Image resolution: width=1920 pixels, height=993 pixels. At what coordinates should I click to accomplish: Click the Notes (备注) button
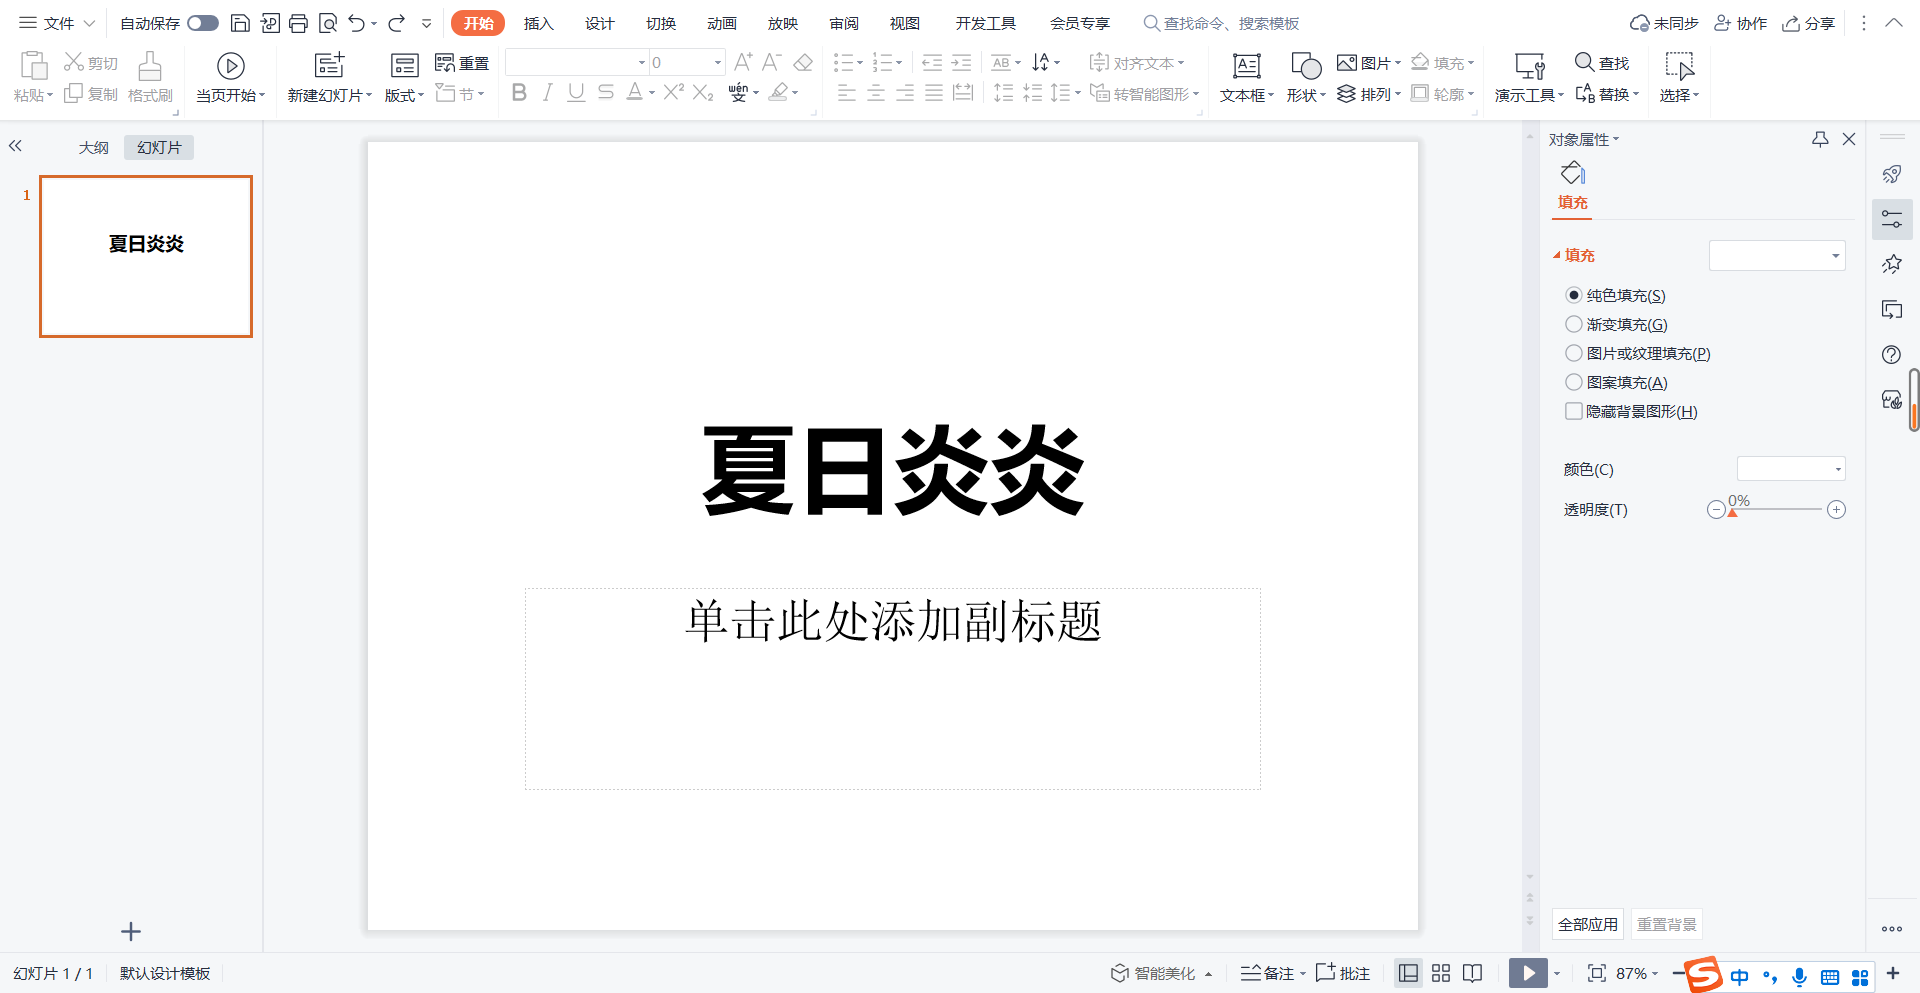[1268, 973]
